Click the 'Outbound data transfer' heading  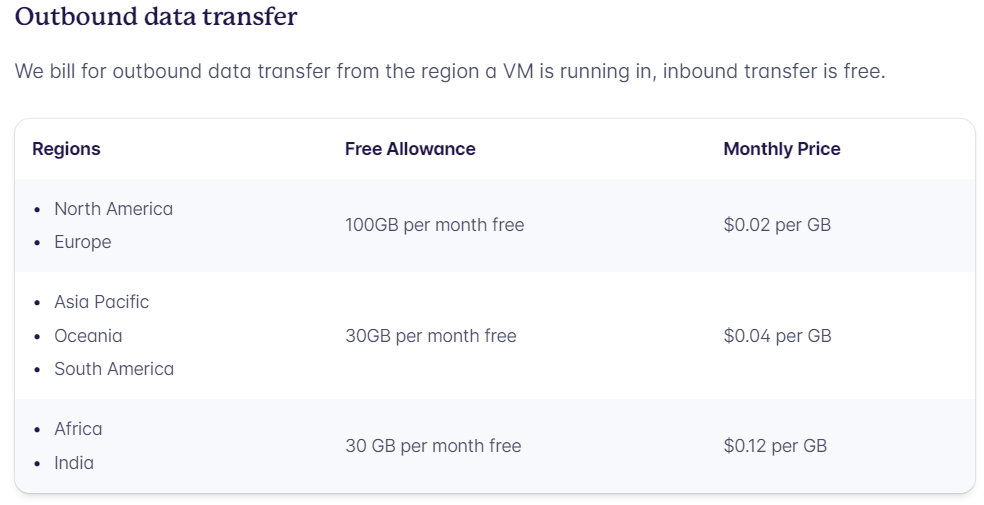pos(156,16)
